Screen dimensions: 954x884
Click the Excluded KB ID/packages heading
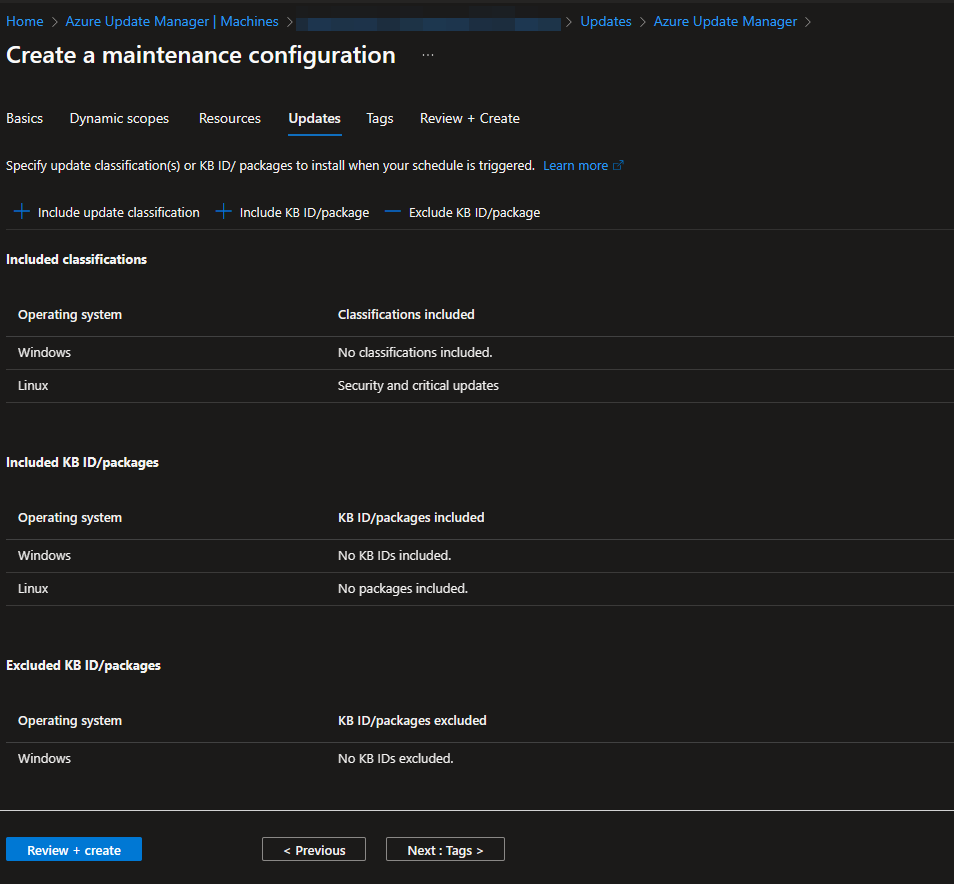(x=83, y=666)
